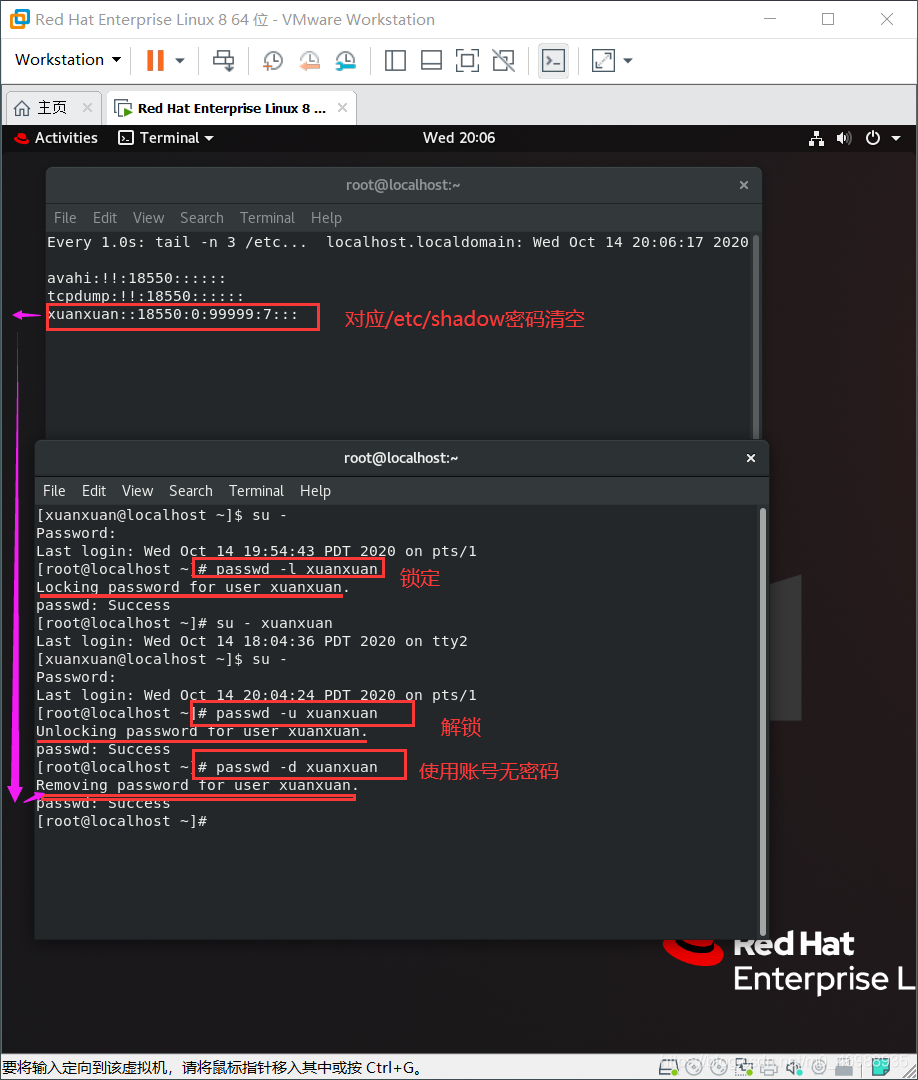Click the network adapter status icon

coord(744,1067)
